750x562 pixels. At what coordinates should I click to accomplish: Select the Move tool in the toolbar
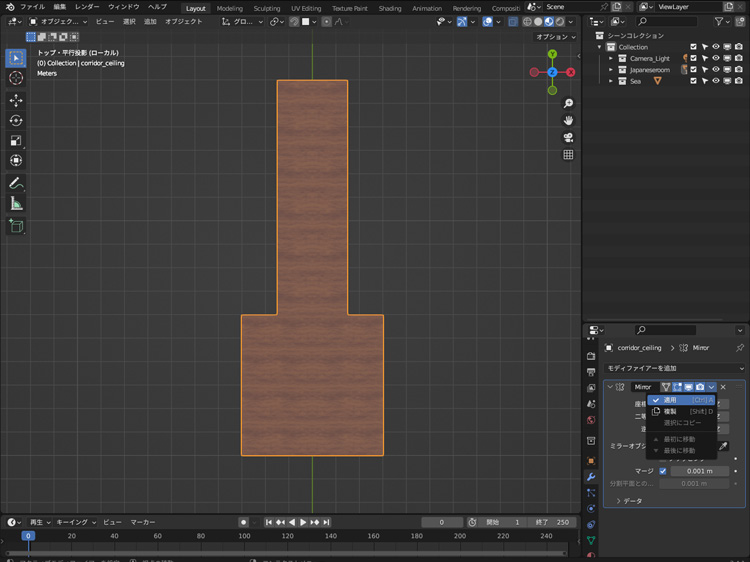(16, 100)
